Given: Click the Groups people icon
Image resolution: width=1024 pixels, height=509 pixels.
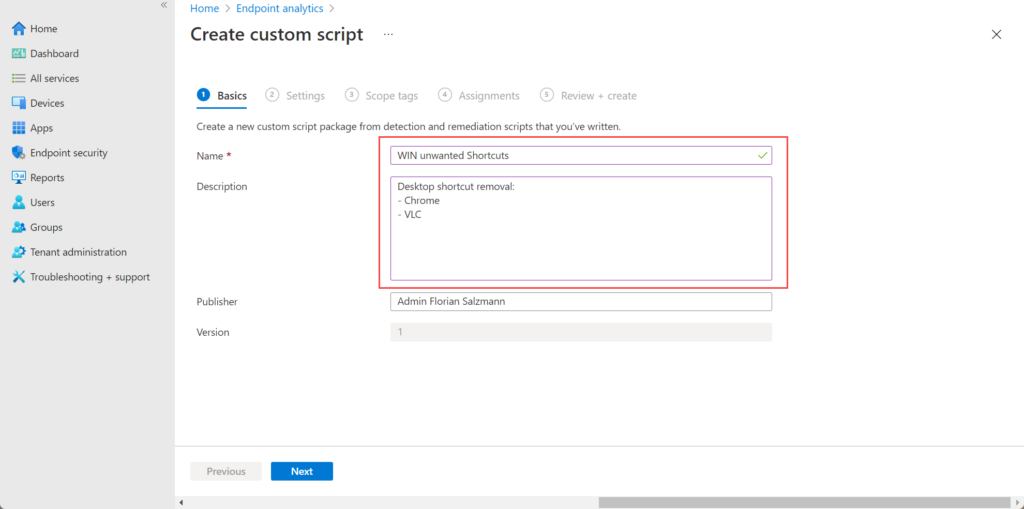Looking at the screenshot, I should [x=19, y=227].
